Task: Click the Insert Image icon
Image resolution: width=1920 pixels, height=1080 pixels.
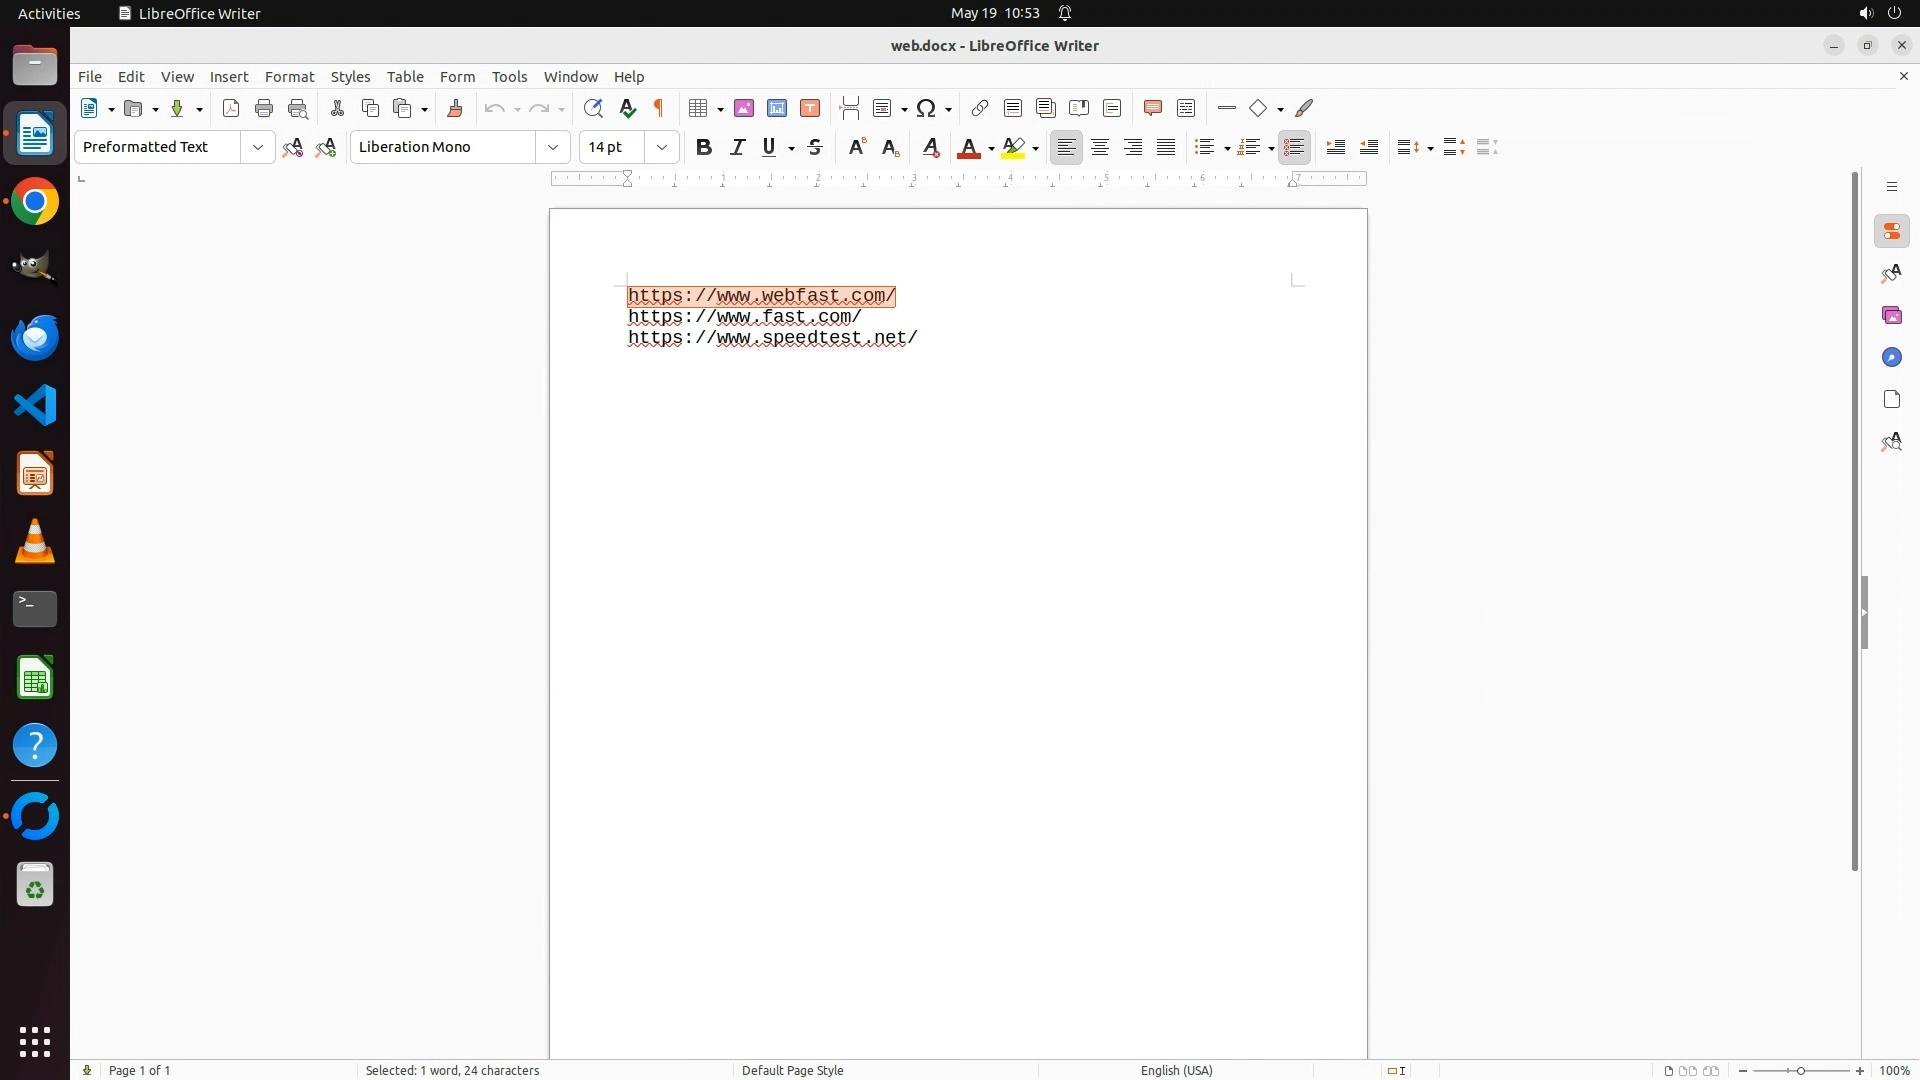Action: tap(744, 109)
